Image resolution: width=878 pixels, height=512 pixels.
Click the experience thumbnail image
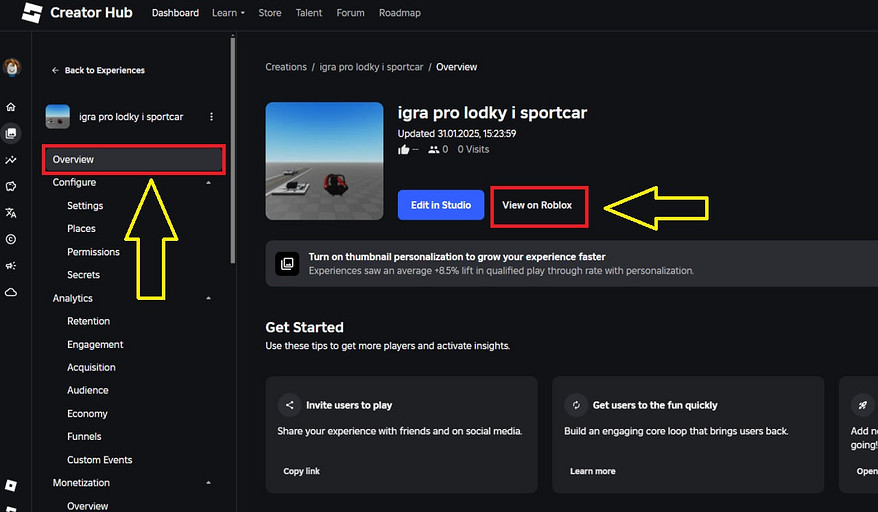pyautogui.click(x=324, y=161)
